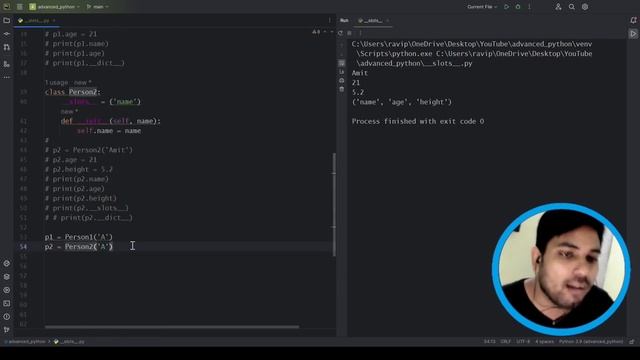Close the __slots__.py editor tab
Viewport: 640px width, 360px height.
click(54, 20)
